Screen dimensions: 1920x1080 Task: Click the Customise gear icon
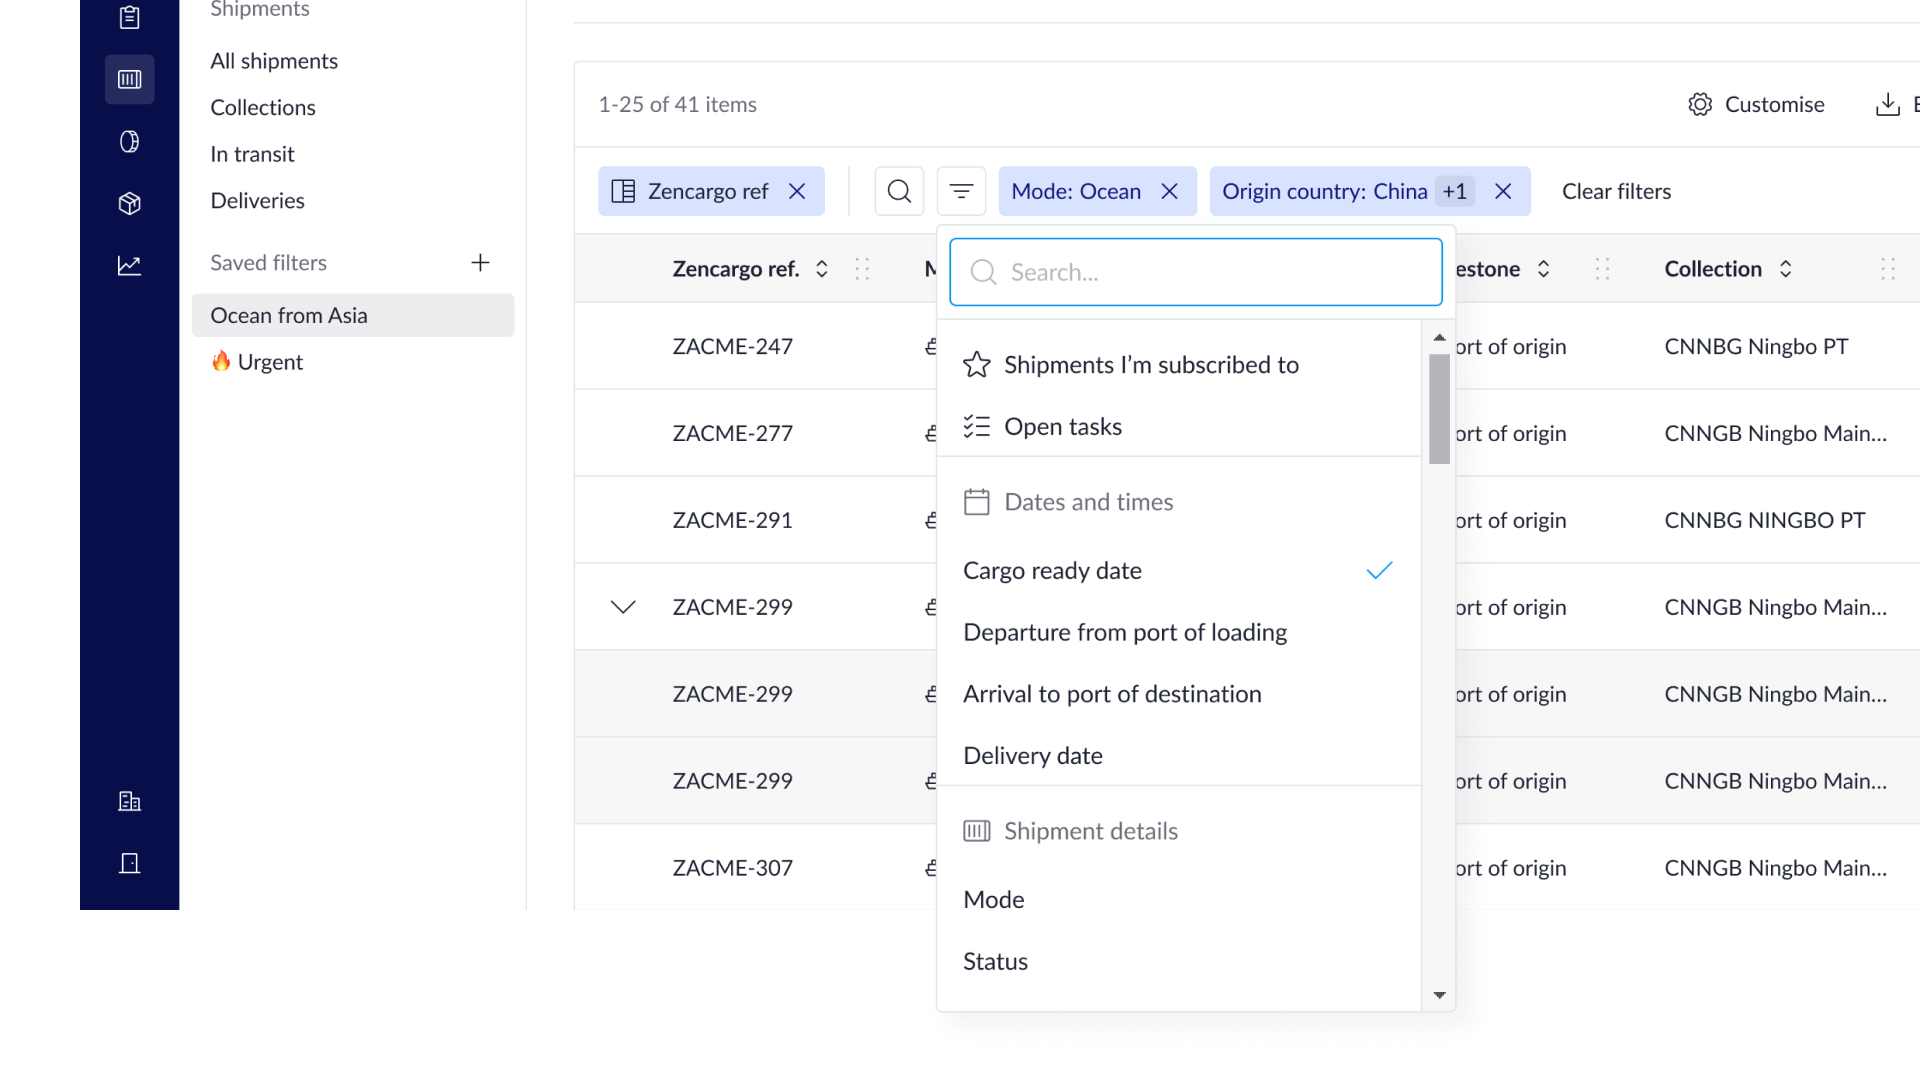1700,104
